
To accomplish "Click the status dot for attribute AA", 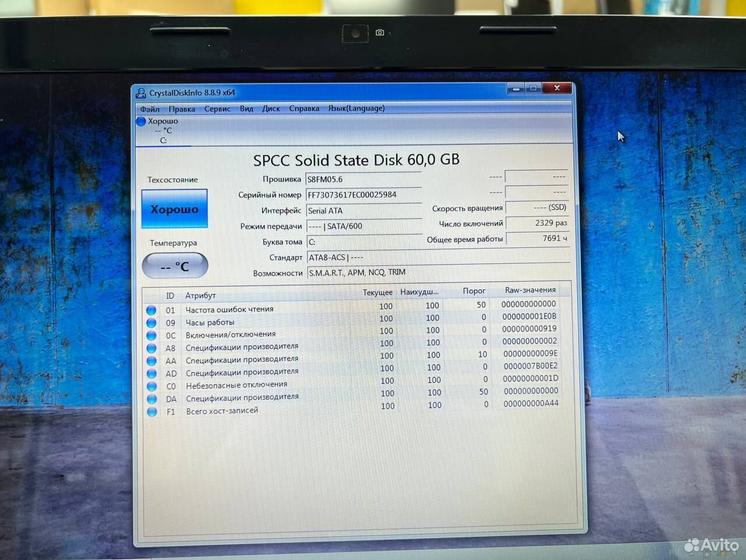I will click(x=151, y=361).
